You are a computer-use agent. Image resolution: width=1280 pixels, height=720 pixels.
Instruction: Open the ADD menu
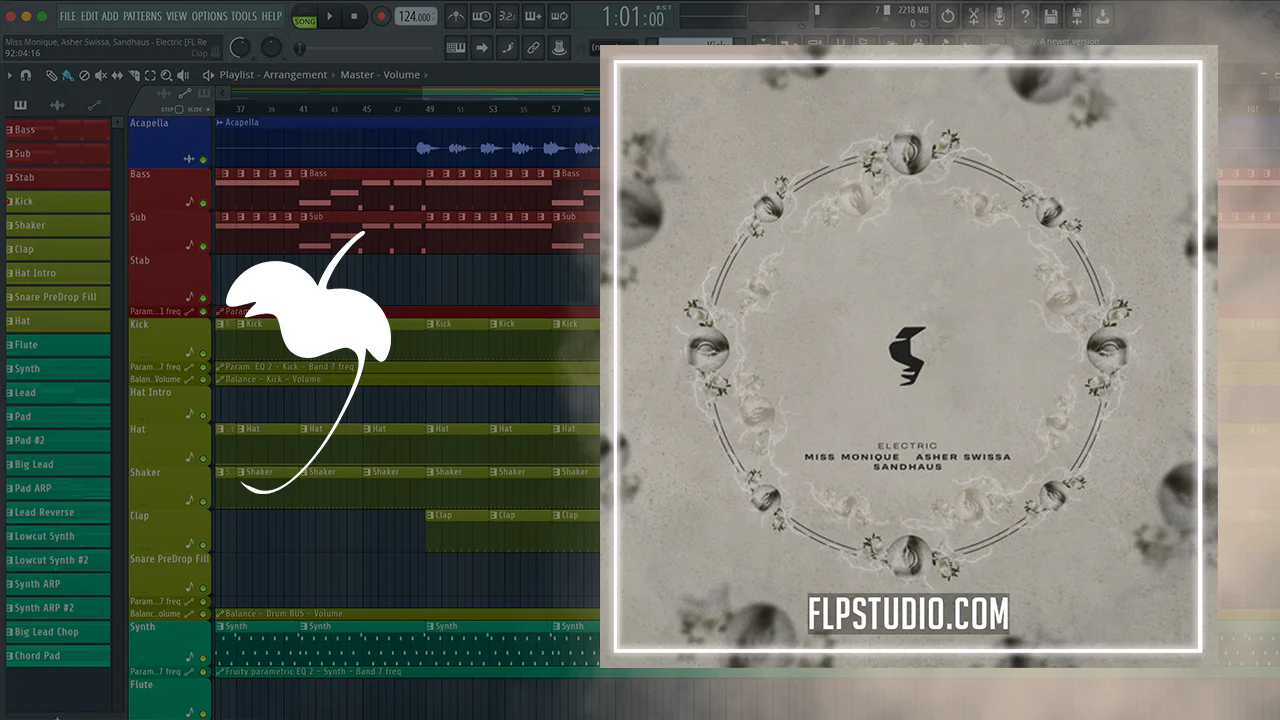click(110, 17)
